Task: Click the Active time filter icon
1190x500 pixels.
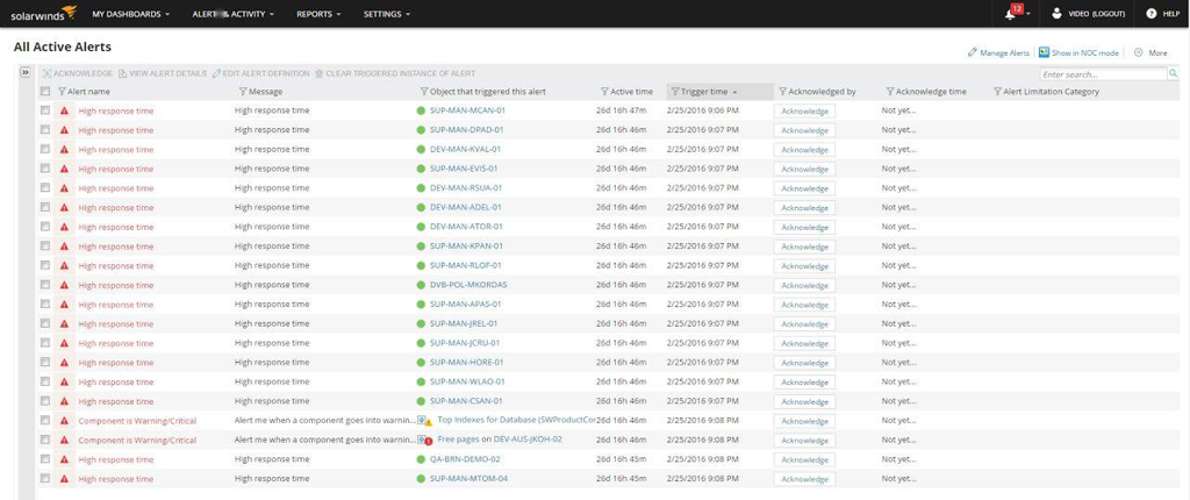Action: tap(605, 91)
